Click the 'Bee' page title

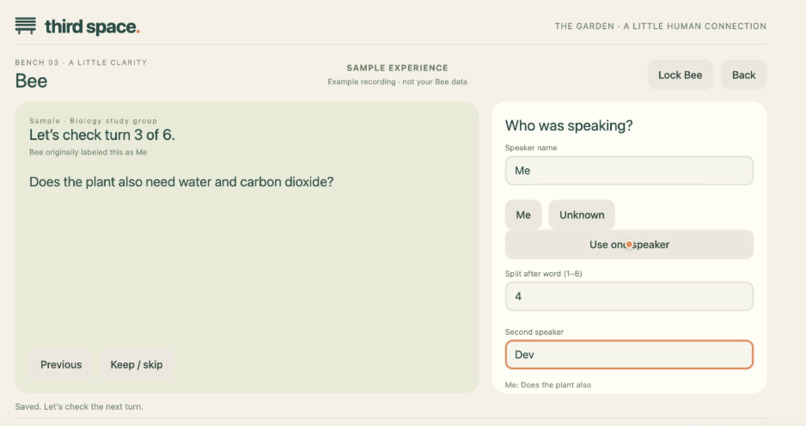tap(31, 81)
